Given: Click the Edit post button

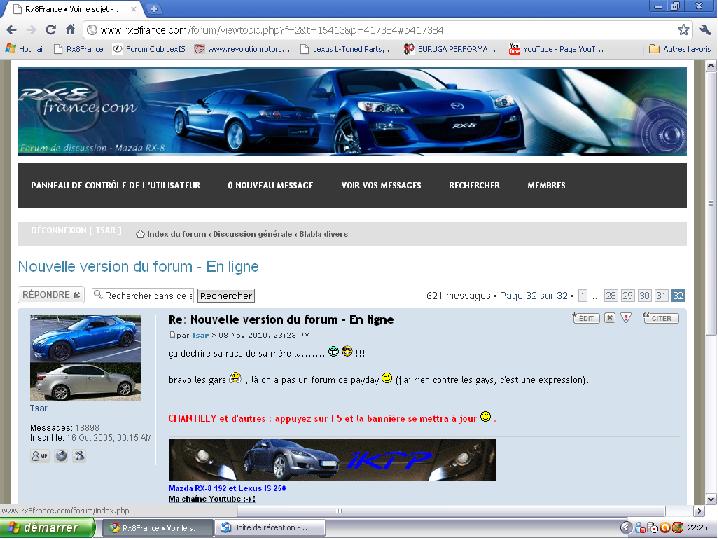Looking at the screenshot, I should pyautogui.click(x=586, y=318).
